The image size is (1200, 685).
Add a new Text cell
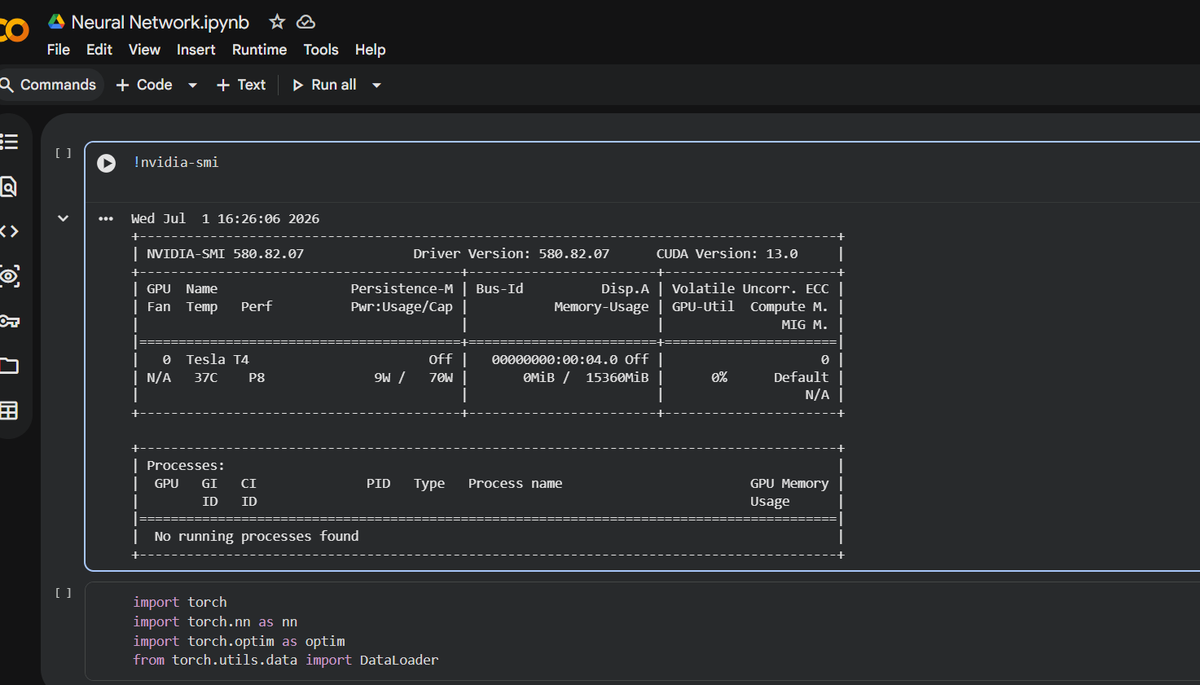241,85
